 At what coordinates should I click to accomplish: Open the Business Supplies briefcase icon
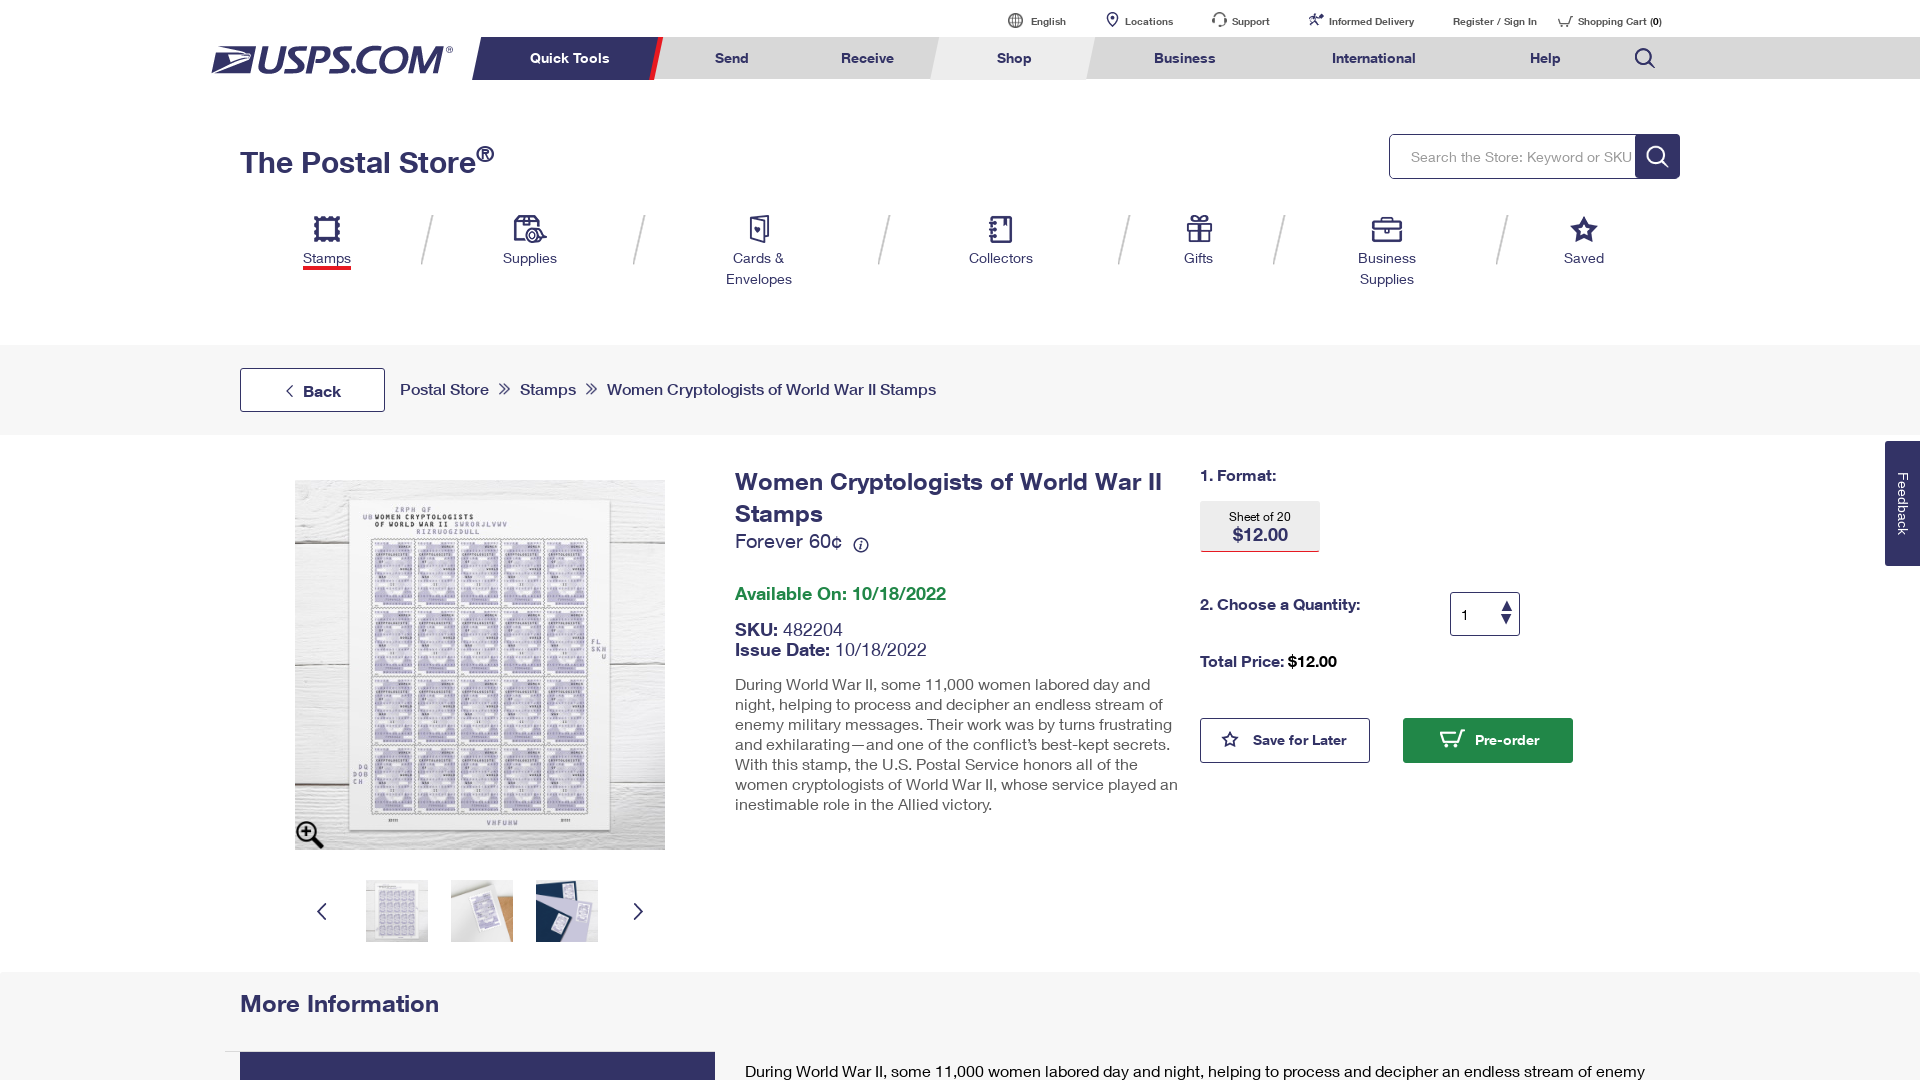(1386, 229)
